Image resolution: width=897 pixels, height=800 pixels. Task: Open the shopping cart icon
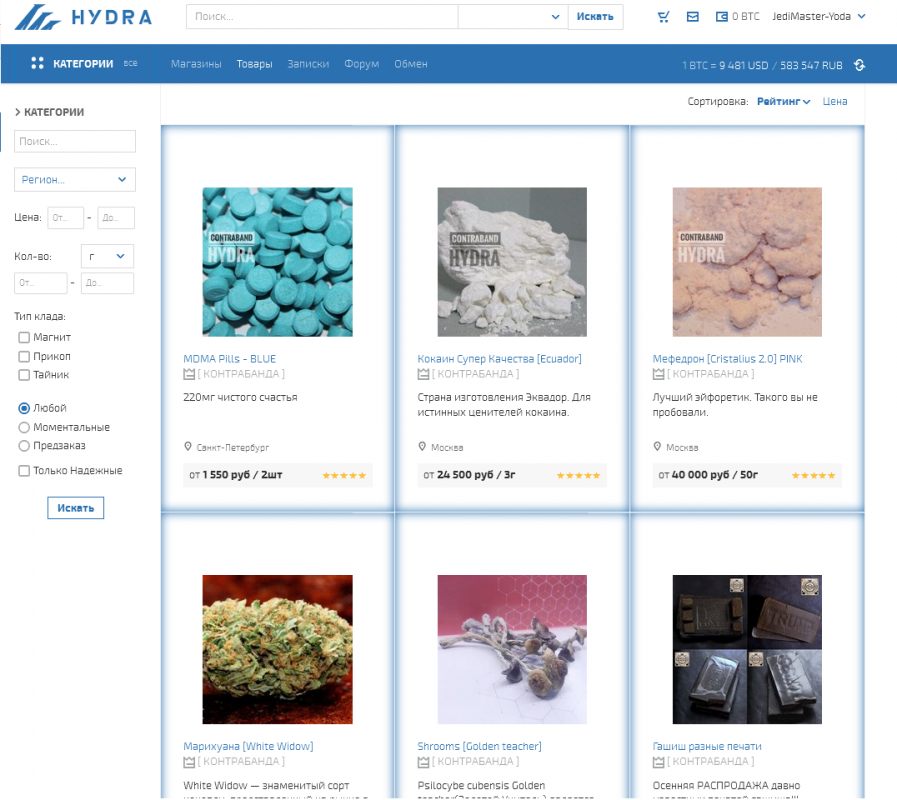pyautogui.click(x=664, y=17)
